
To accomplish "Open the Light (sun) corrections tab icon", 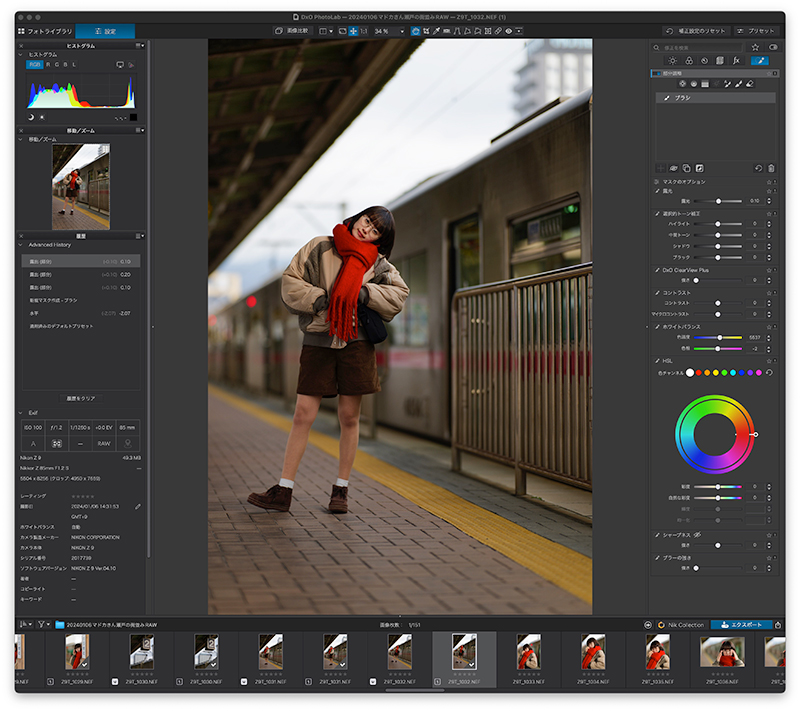I will (x=672, y=61).
